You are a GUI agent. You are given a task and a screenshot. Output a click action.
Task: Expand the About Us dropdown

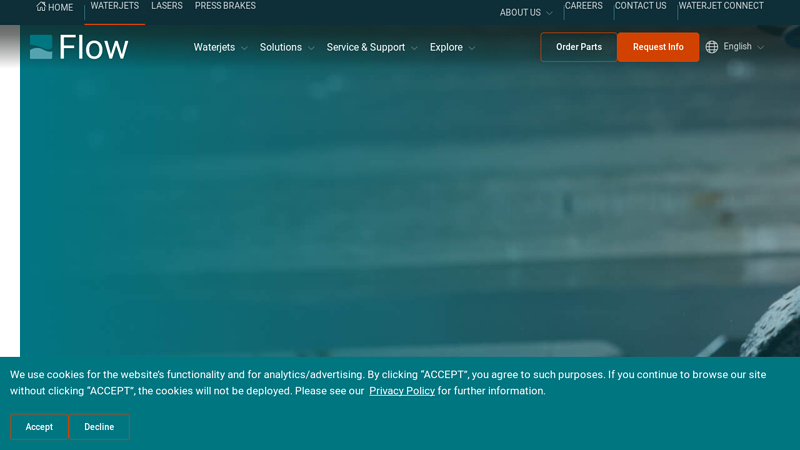526,13
